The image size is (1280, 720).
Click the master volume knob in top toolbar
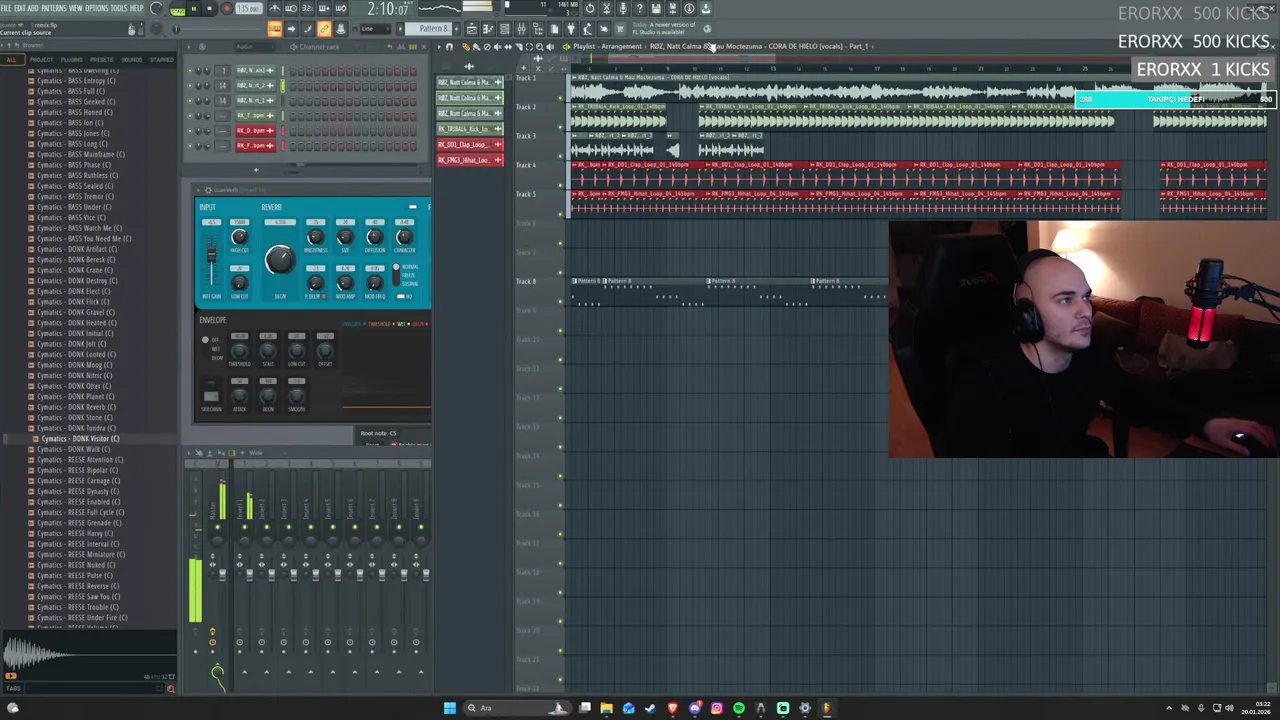click(x=156, y=9)
